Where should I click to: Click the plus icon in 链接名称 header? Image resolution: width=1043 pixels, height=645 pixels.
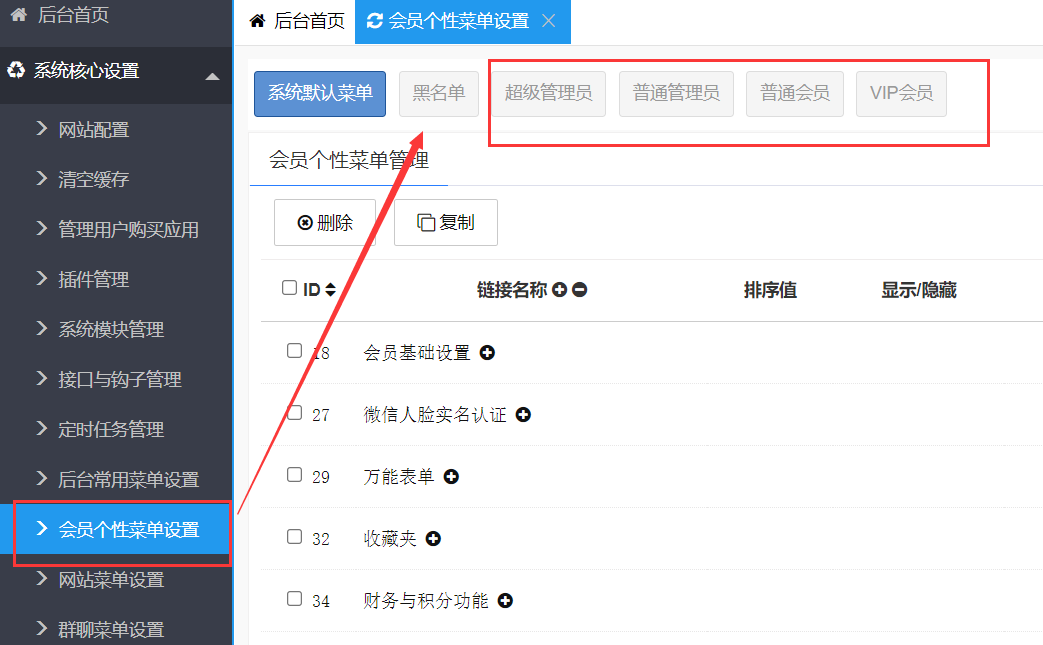pyautogui.click(x=560, y=290)
